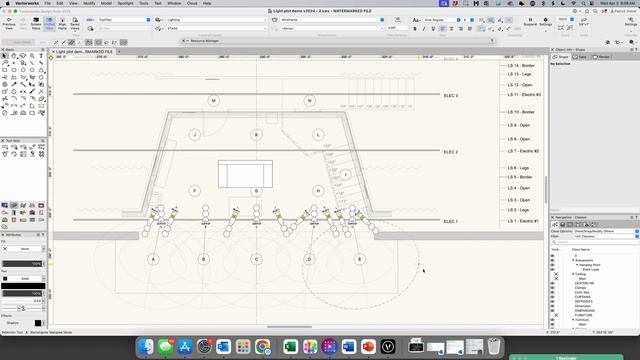Screen dimensions: 640x360
Task: Switch Navigation palette to Design Layers icon
Action: 562,224
